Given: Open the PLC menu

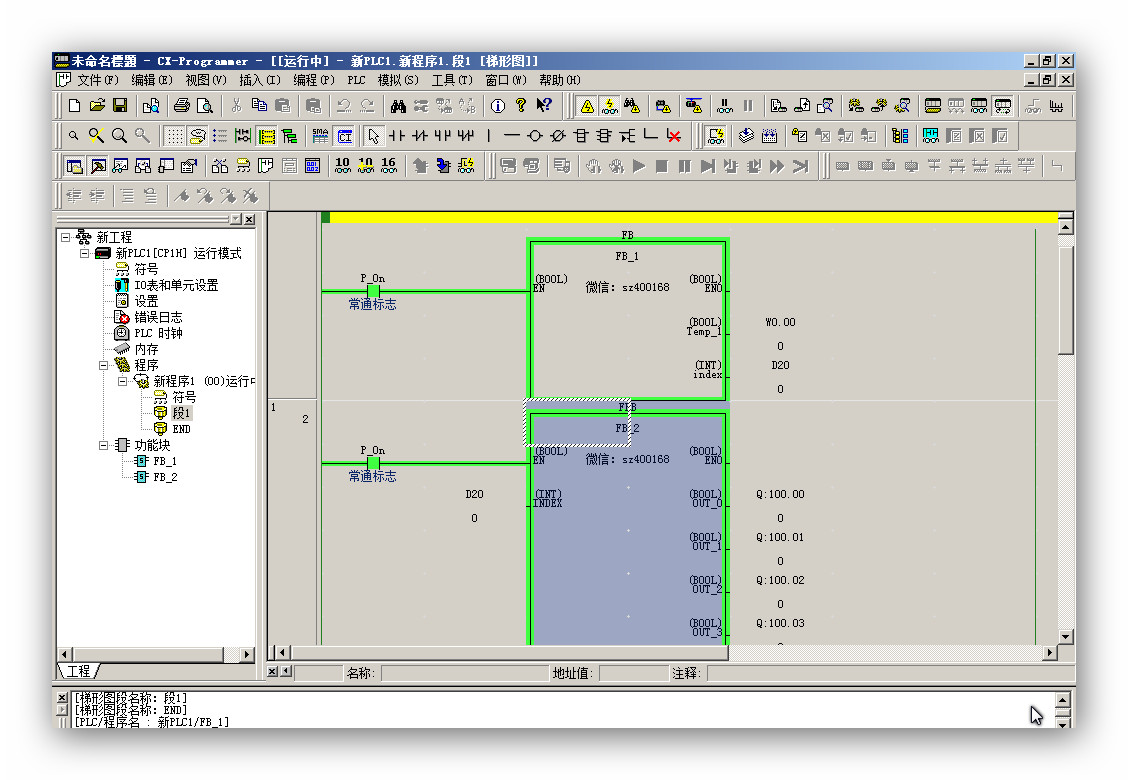Looking at the screenshot, I should click(x=356, y=80).
